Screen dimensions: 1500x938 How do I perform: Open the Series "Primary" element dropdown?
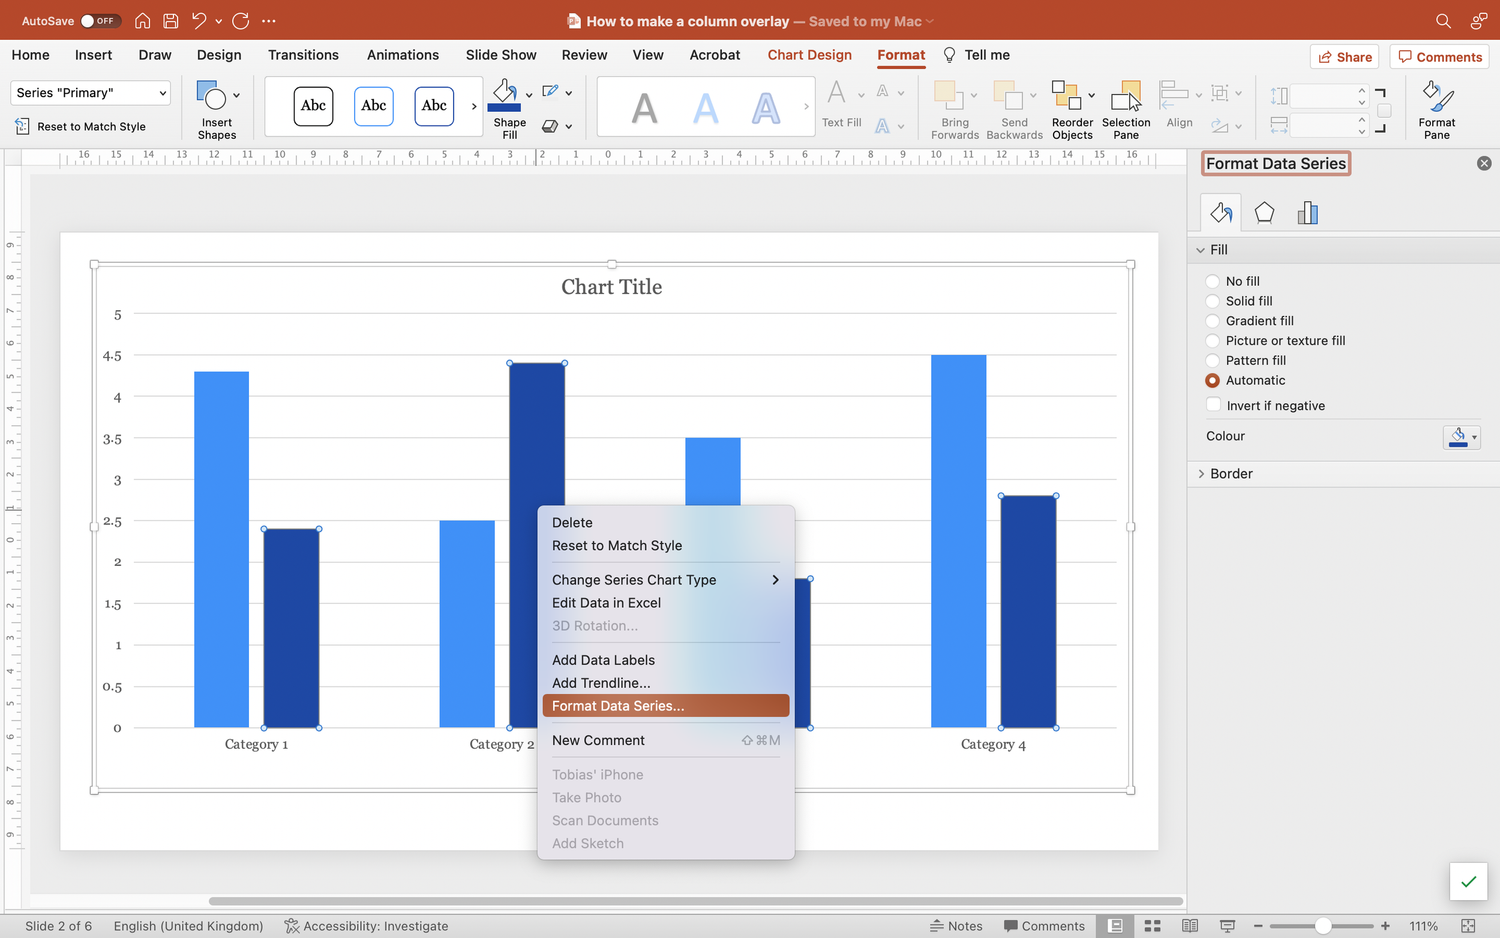[91, 93]
